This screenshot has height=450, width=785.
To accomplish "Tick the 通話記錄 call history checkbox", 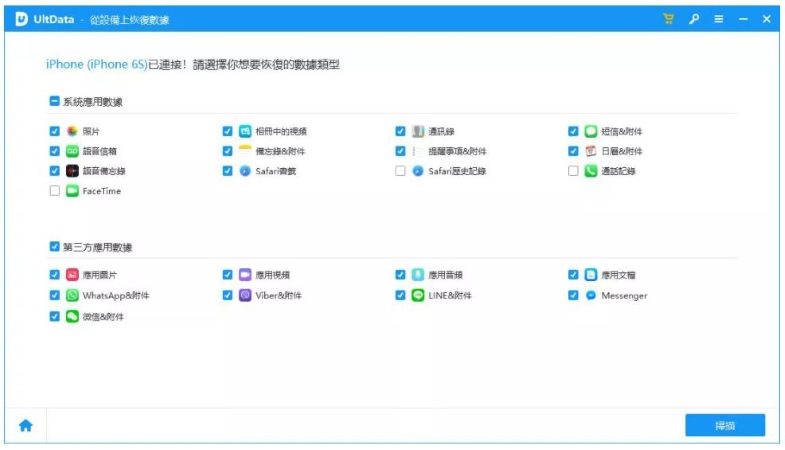I will click(x=573, y=171).
